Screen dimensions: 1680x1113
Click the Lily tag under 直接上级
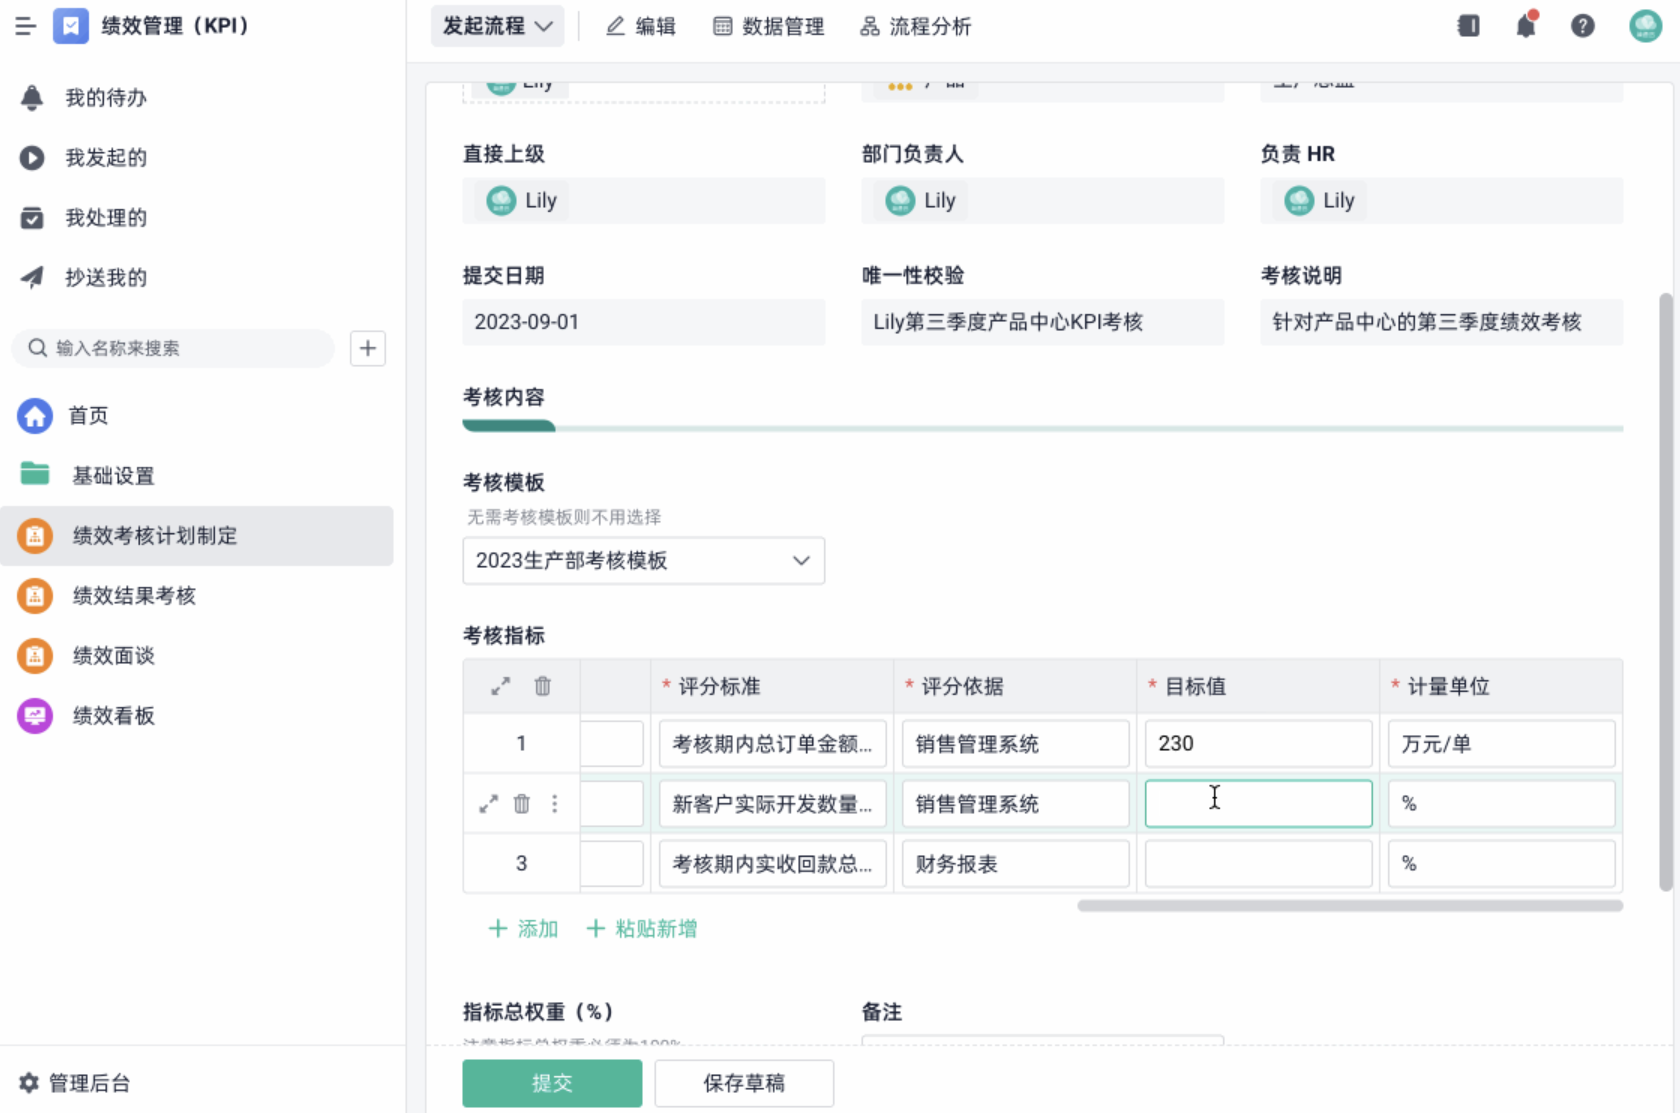(522, 200)
